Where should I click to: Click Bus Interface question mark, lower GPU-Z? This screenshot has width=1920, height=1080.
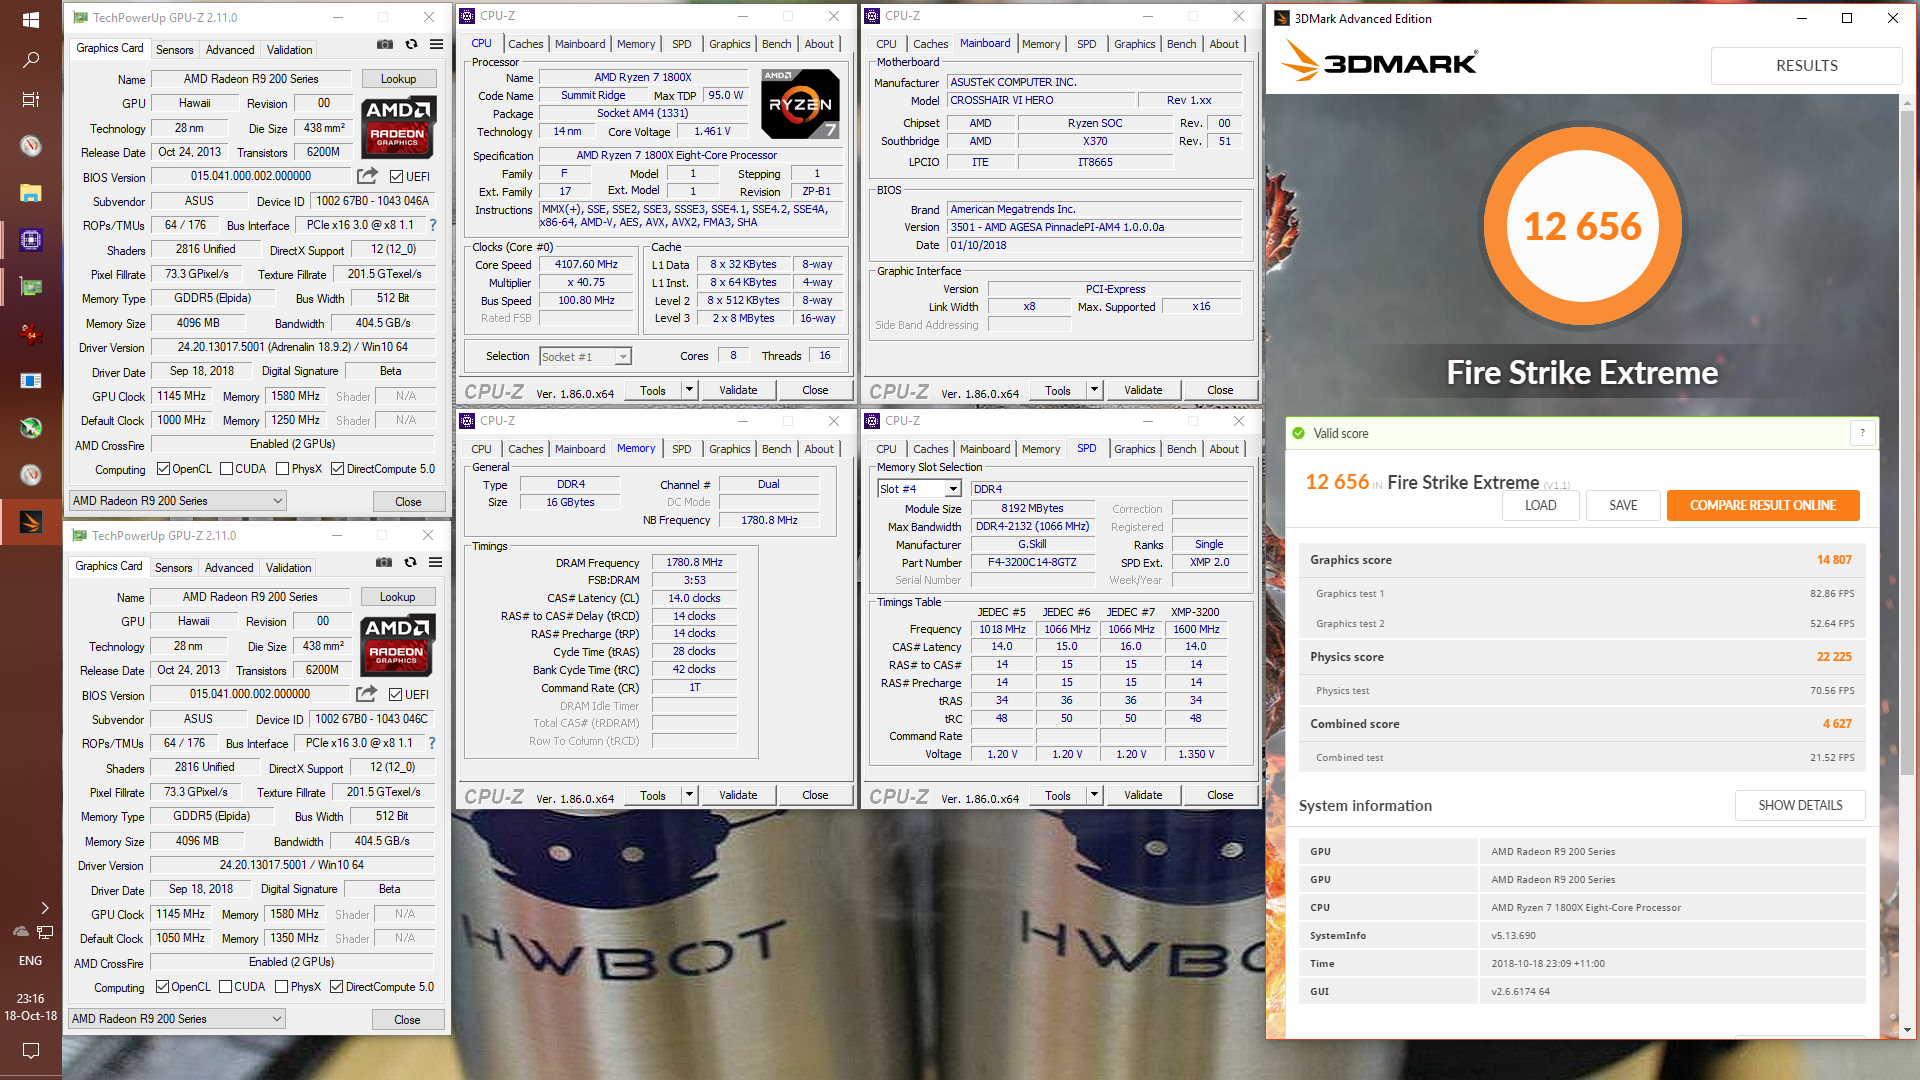coord(432,743)
